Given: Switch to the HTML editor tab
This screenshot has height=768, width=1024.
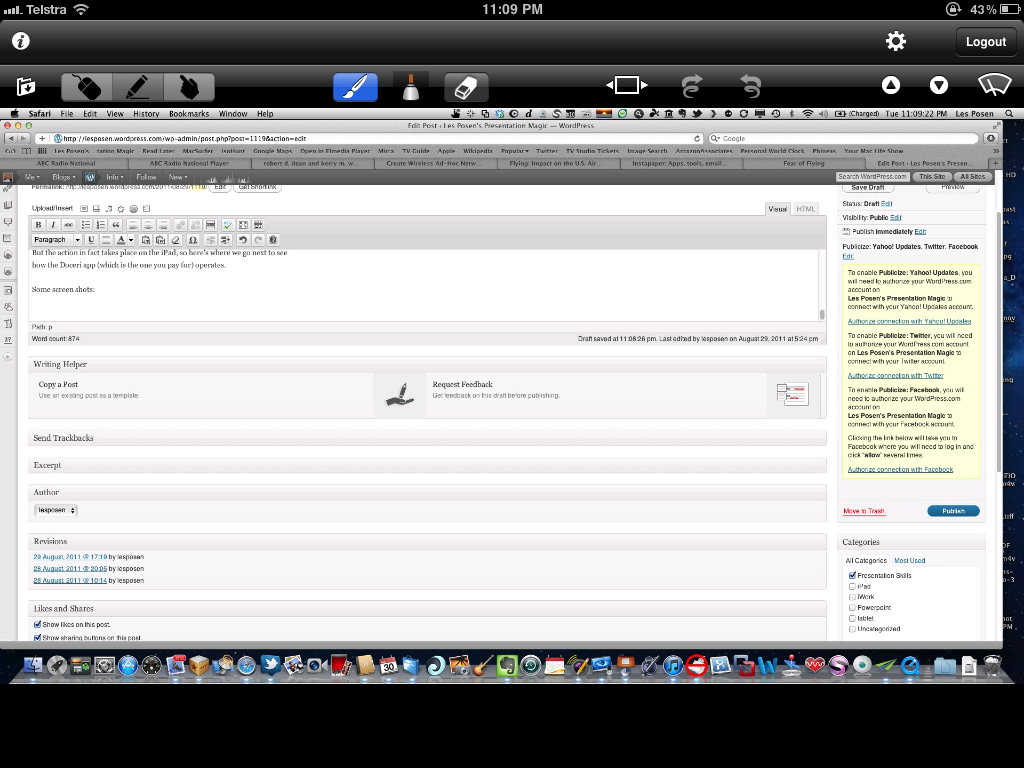Looking at the screenshot, I should point(805,209).
